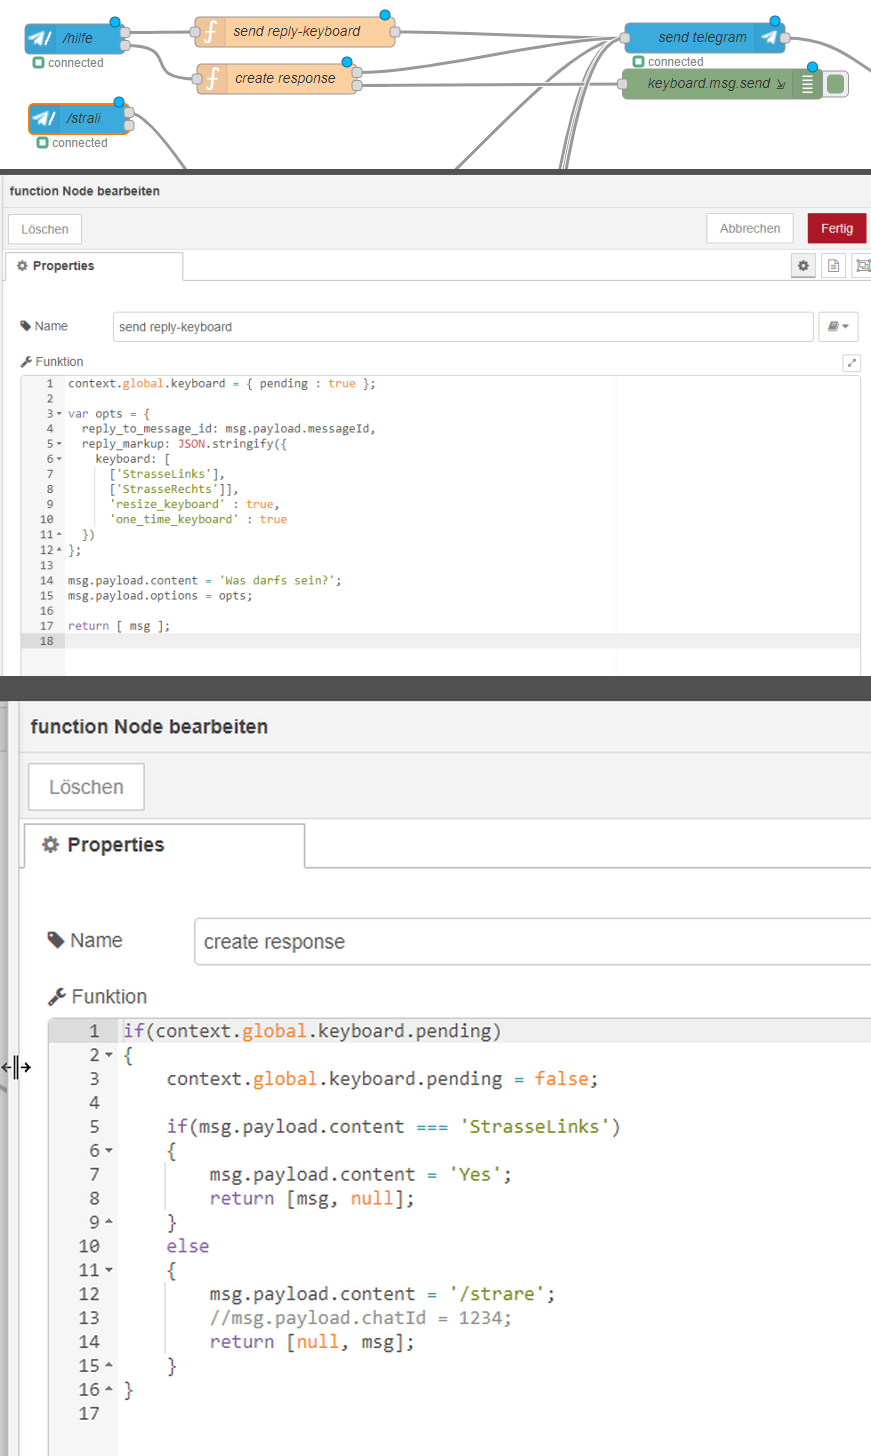Click the gear icon on the Properties tab
Viewport: 871px width, 1456px height.
[x=803, y=265]
